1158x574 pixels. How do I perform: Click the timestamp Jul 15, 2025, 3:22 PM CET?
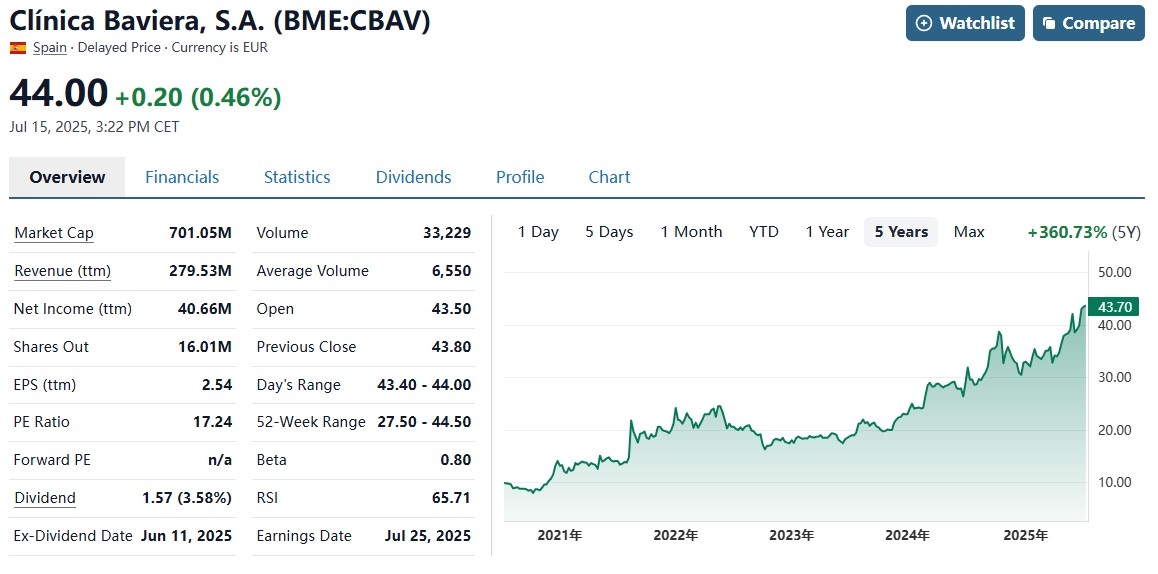[x=95, y=127]
